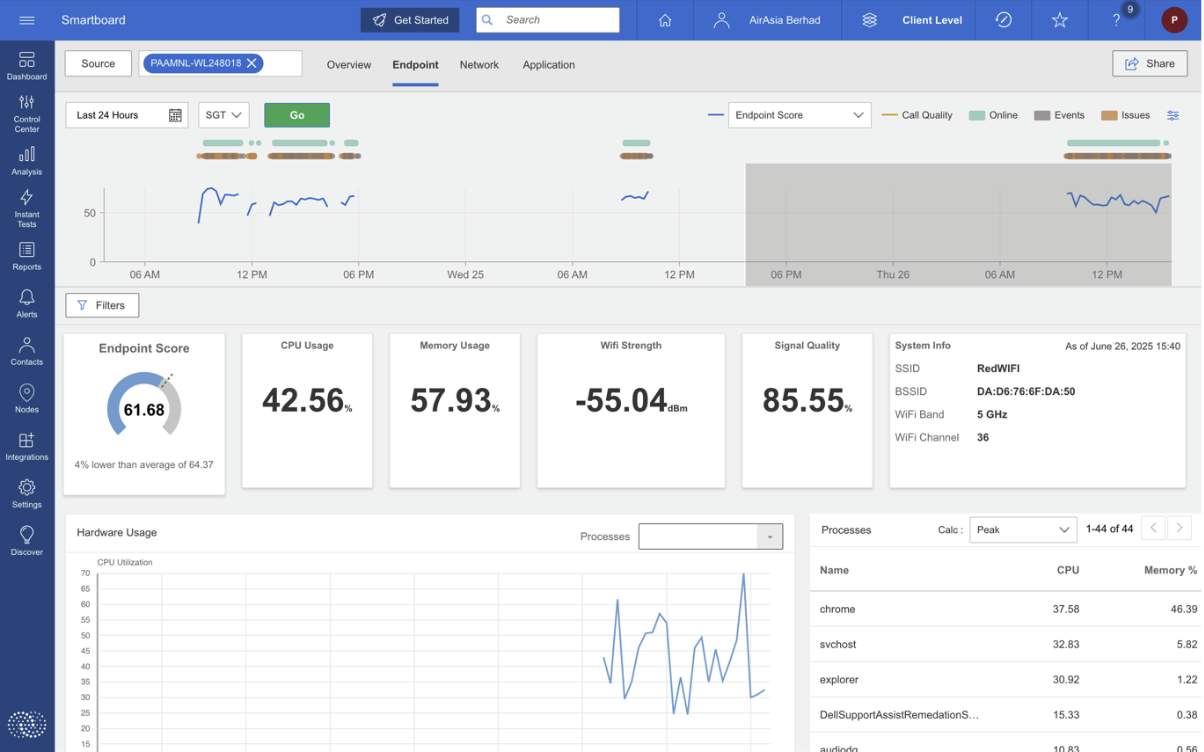Switch to the Network tab

[479, 65]
